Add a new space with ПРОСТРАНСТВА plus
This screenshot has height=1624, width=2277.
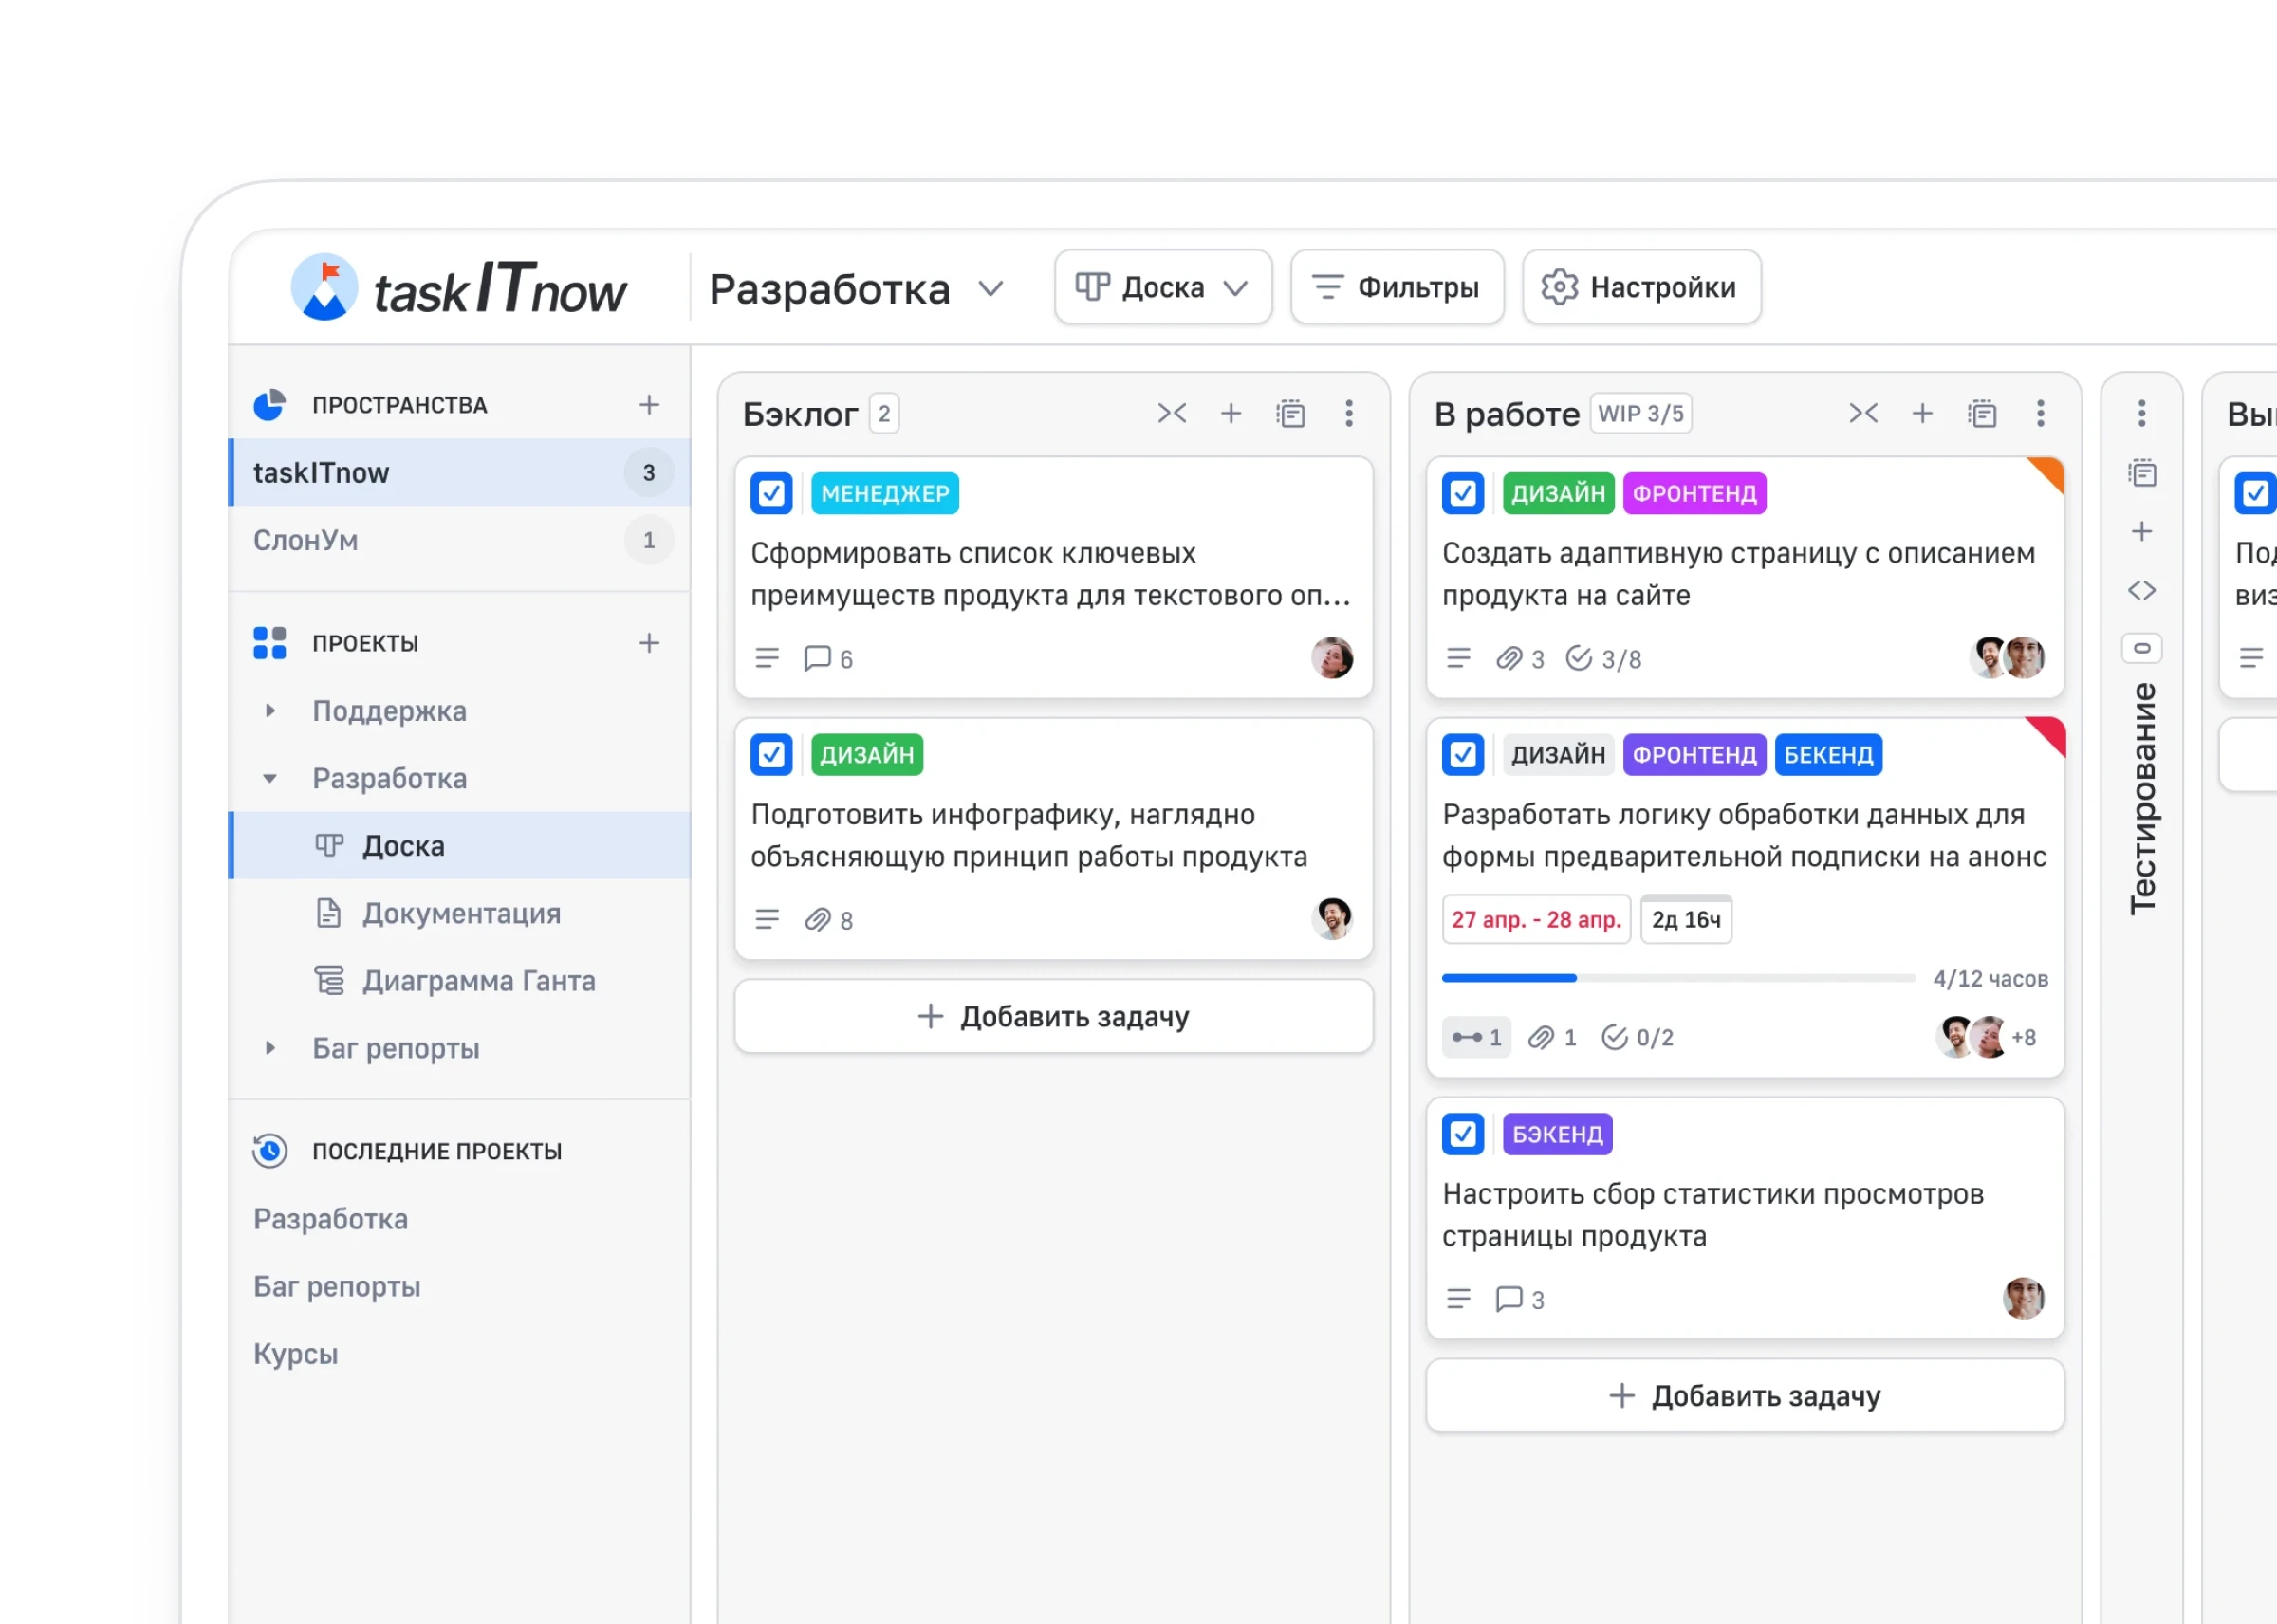click(648, 405)
